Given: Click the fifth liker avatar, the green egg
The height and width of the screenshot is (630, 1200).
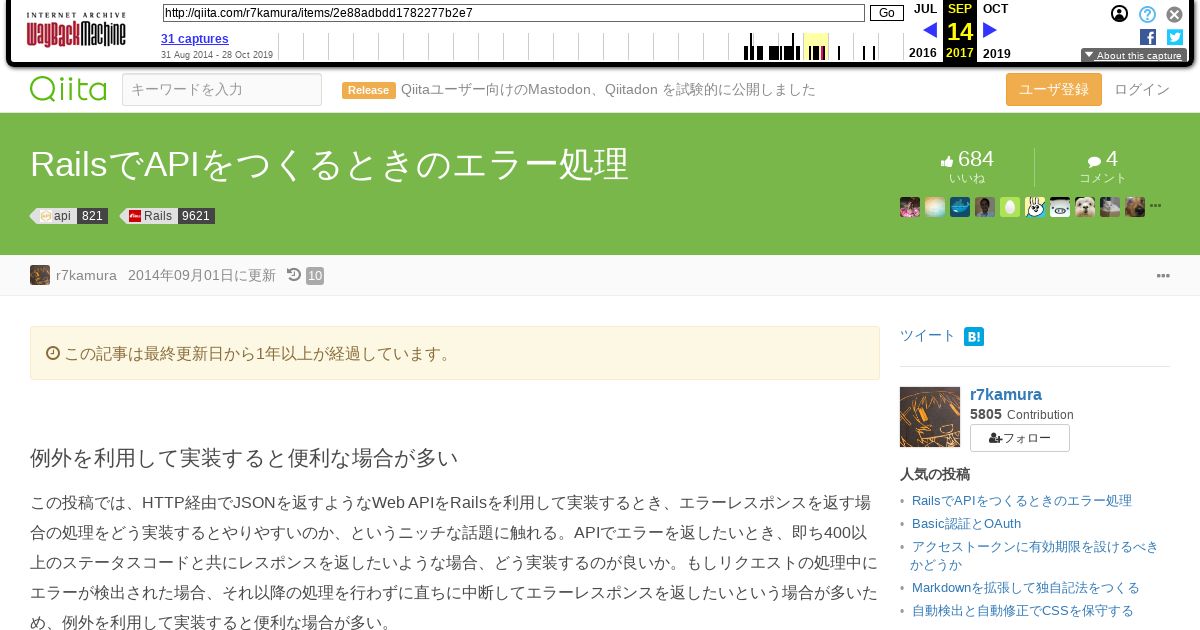Looking at the screenshot, I should (1010, 207).
